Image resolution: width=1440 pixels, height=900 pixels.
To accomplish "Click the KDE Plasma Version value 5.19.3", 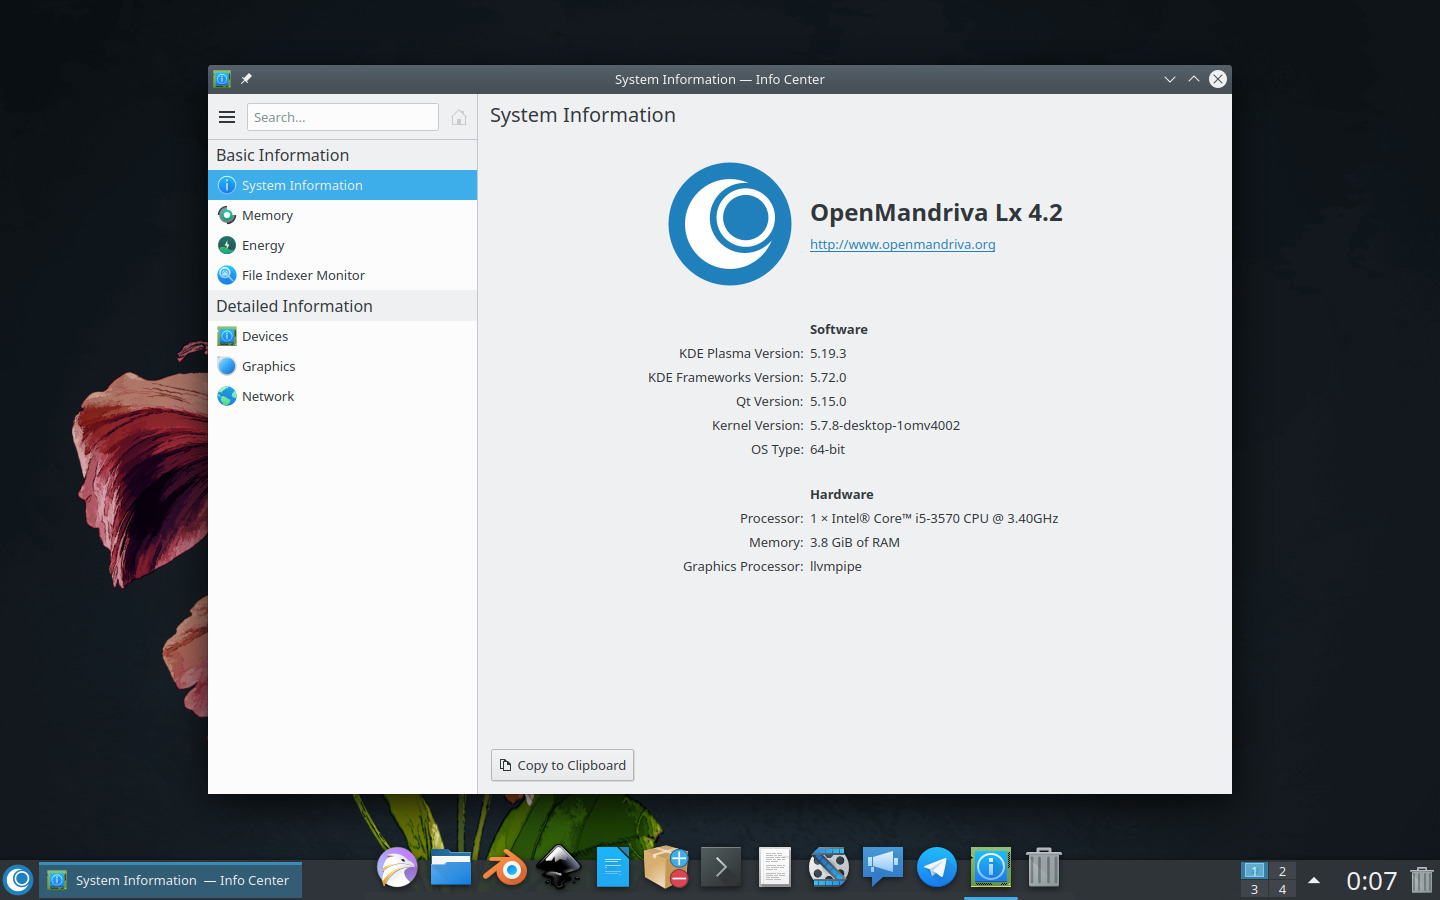I will [x=828, y=353].
